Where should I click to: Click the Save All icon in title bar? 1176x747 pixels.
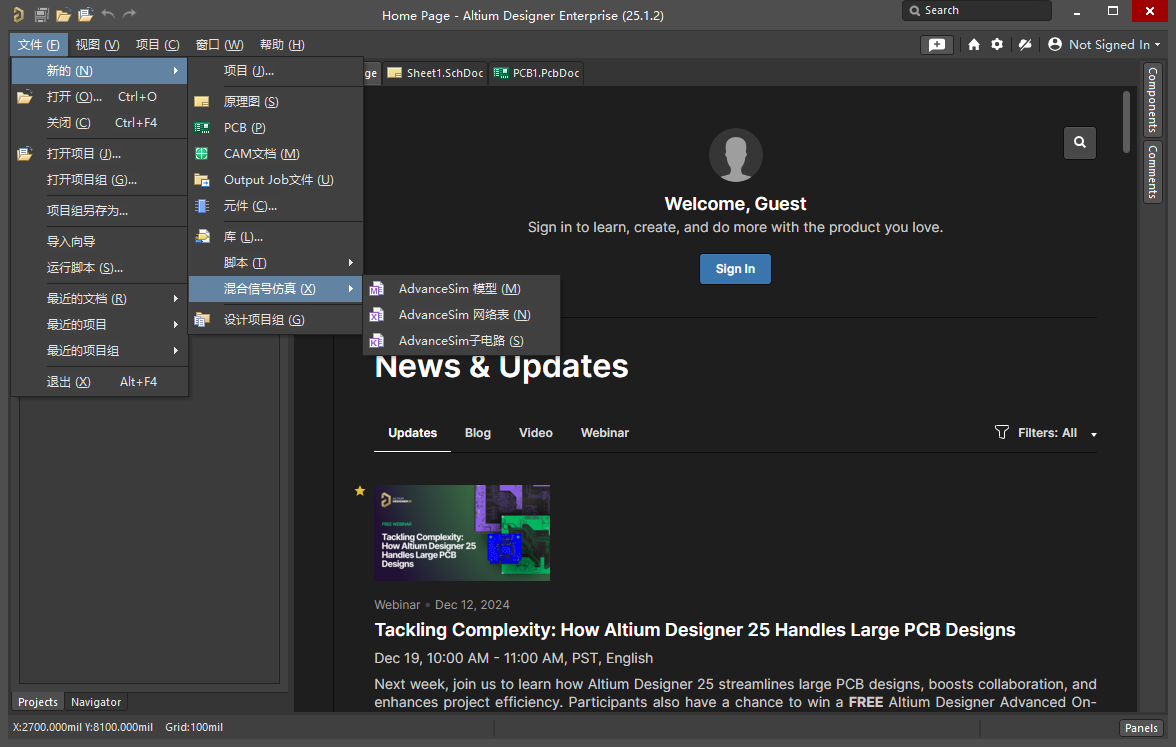pyautogui.click(x=41, y=15)
